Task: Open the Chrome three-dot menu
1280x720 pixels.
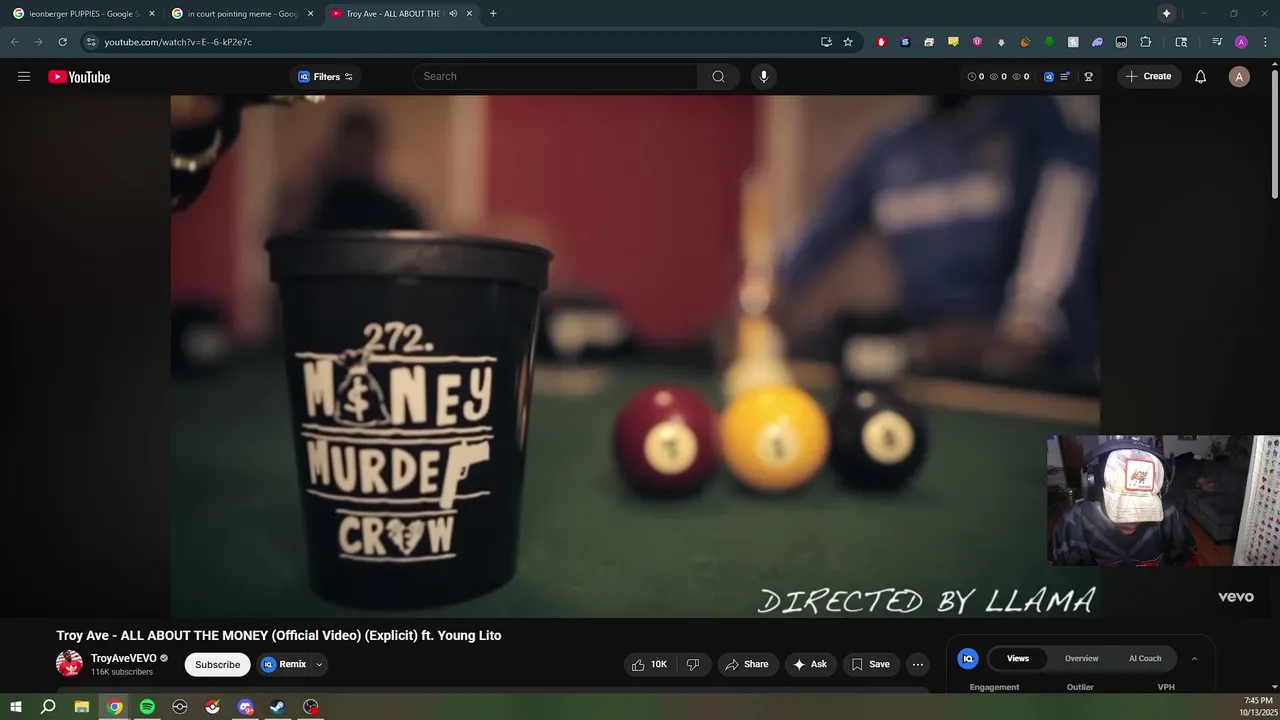Action: 1265,42
